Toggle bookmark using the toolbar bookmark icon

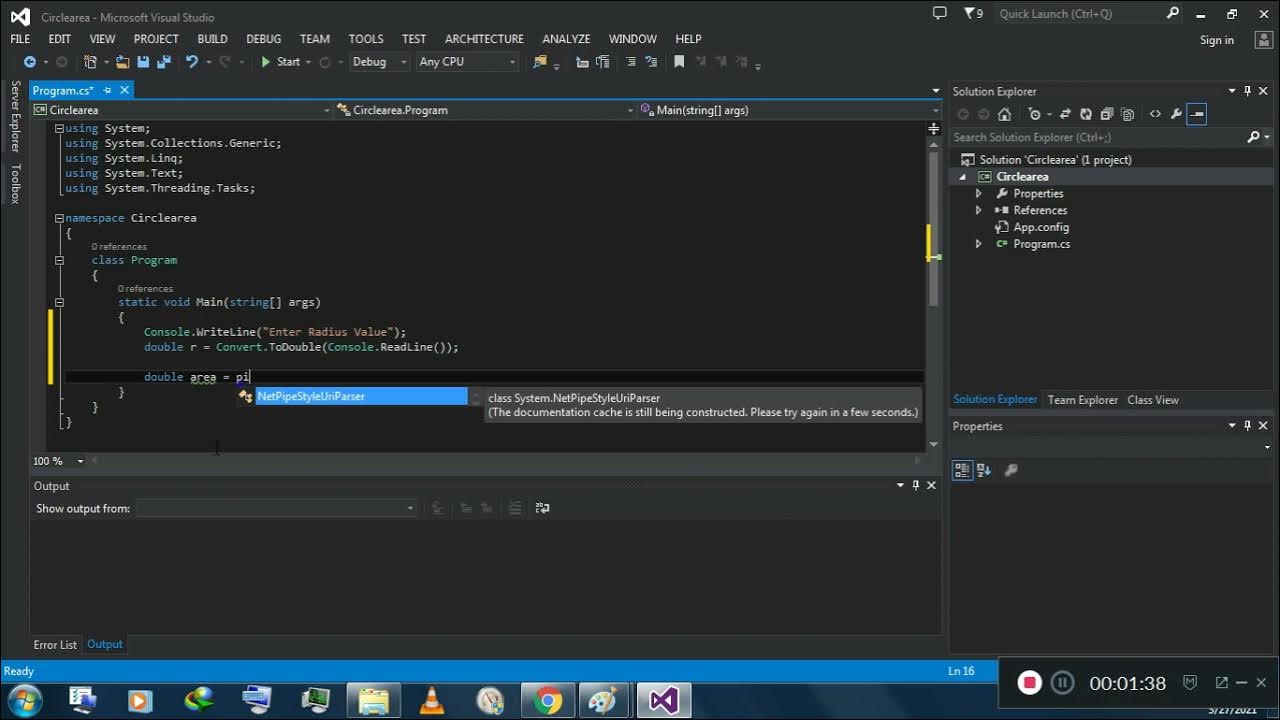pos(679,62)
